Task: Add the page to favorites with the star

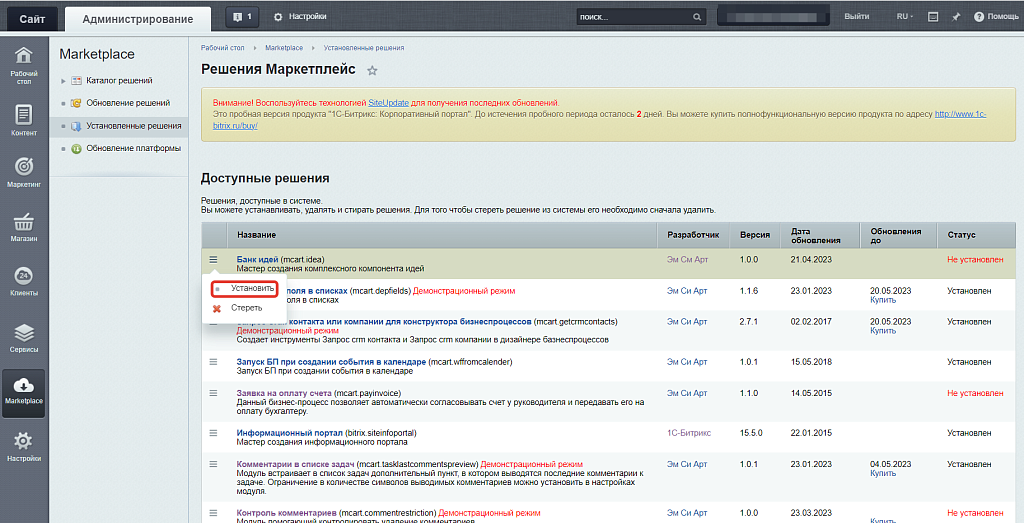Action: (372, 71)
